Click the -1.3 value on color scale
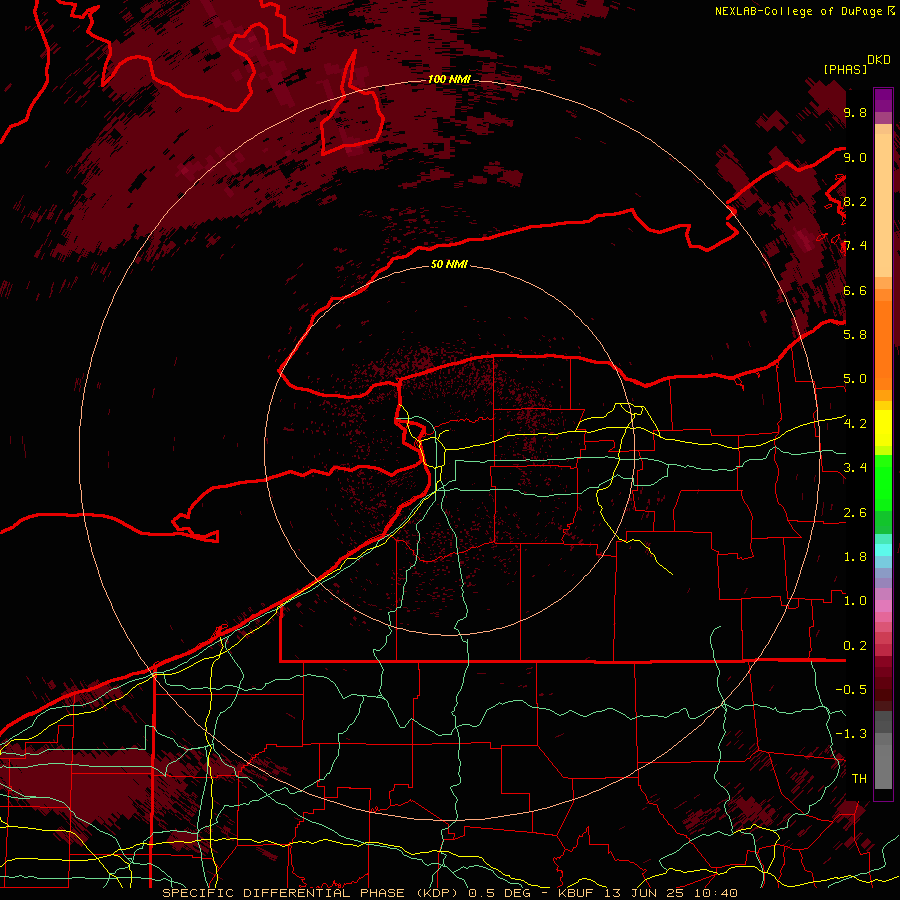 tap(851, 734)
